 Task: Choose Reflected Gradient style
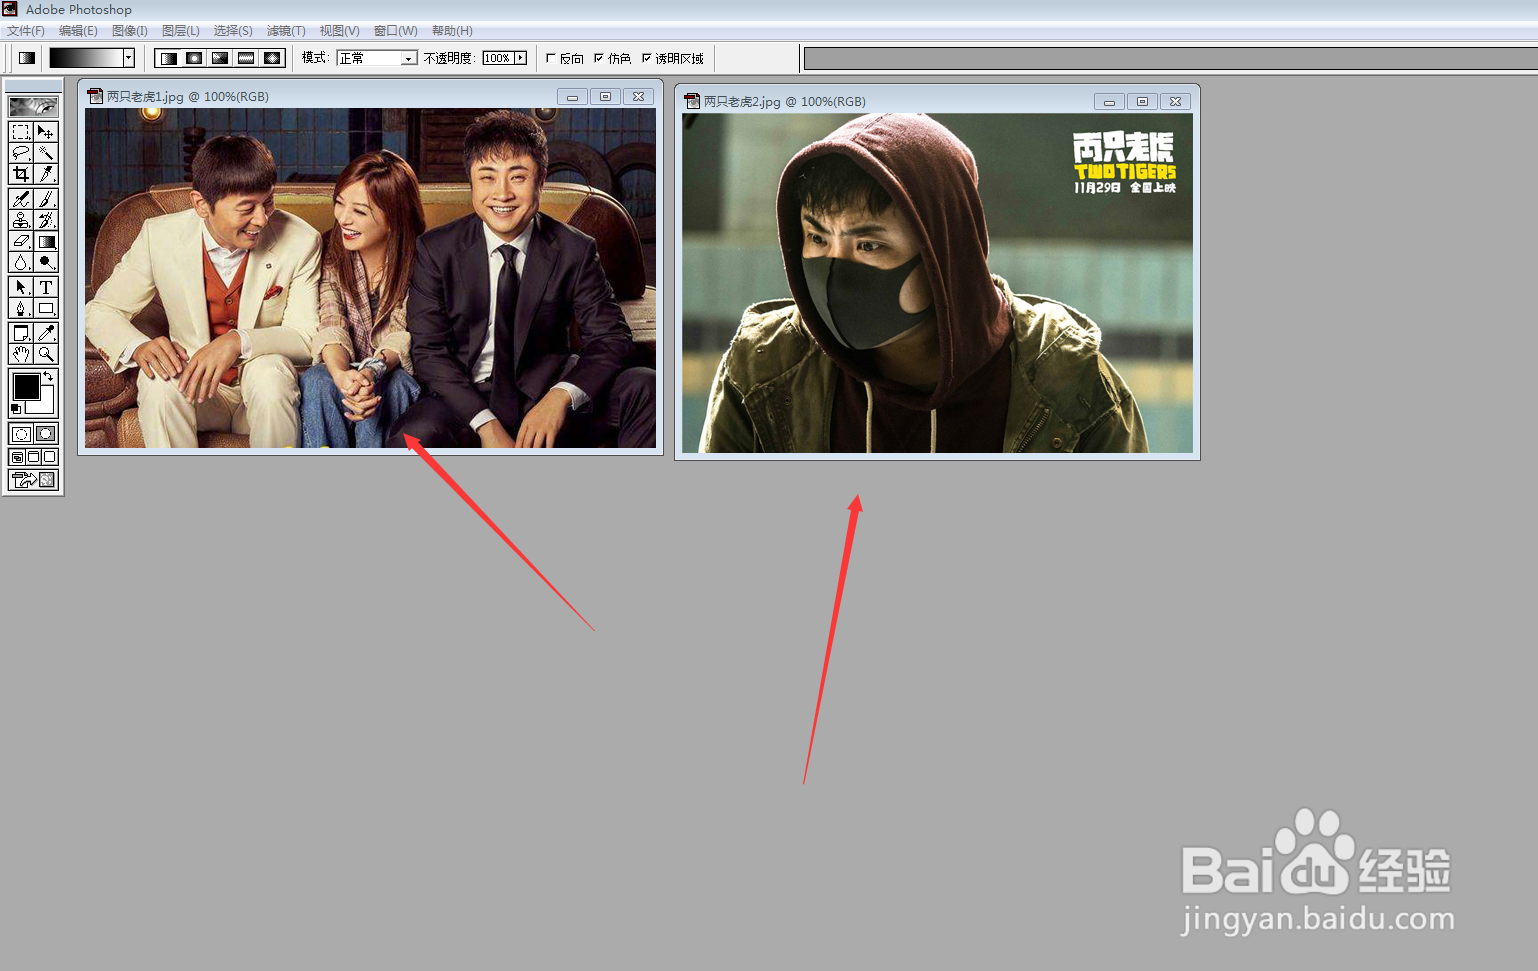point(247,58)
